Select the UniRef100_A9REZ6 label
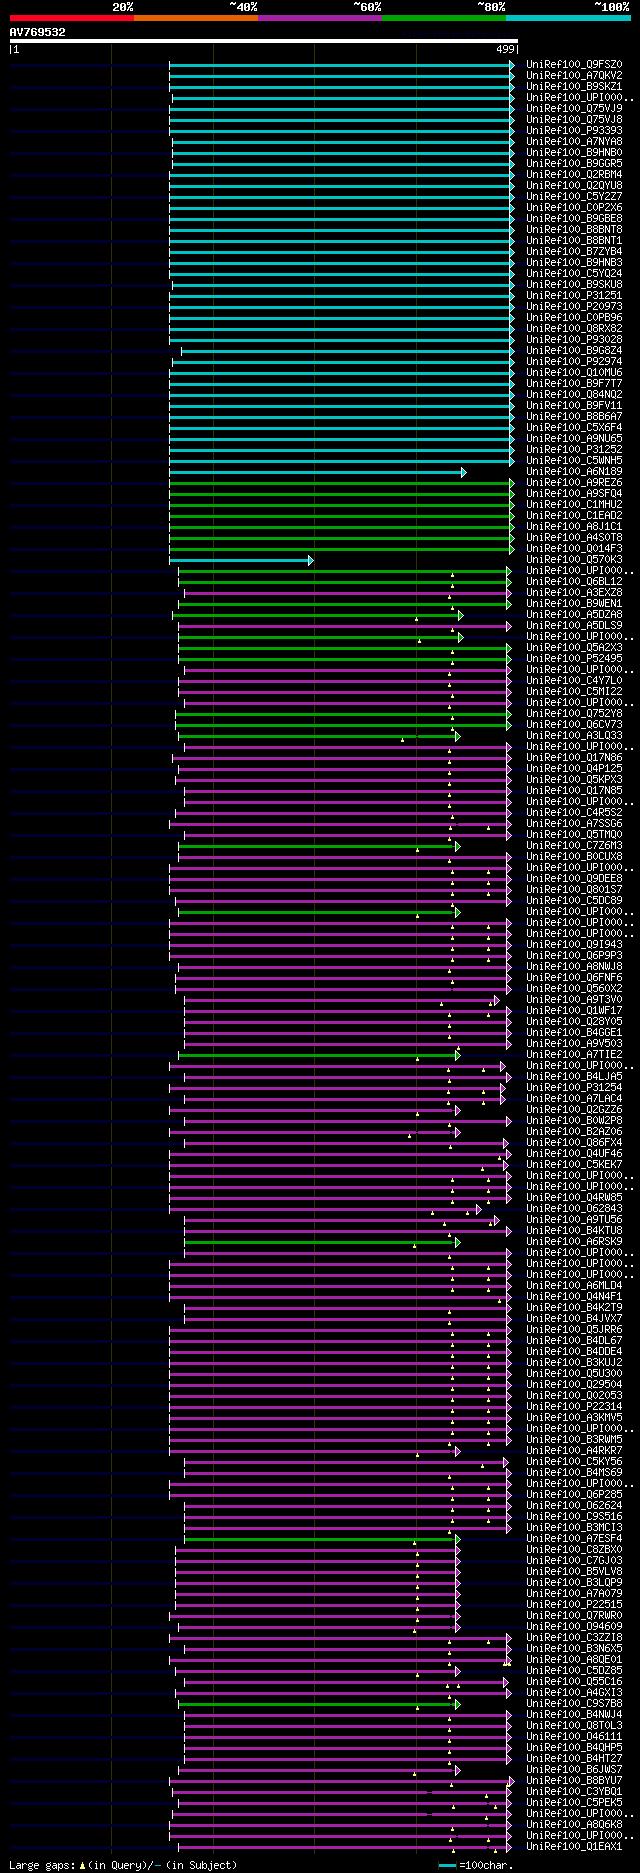Screen dimensions: 640x1873 pyautogui.click(x=574, y=483)
